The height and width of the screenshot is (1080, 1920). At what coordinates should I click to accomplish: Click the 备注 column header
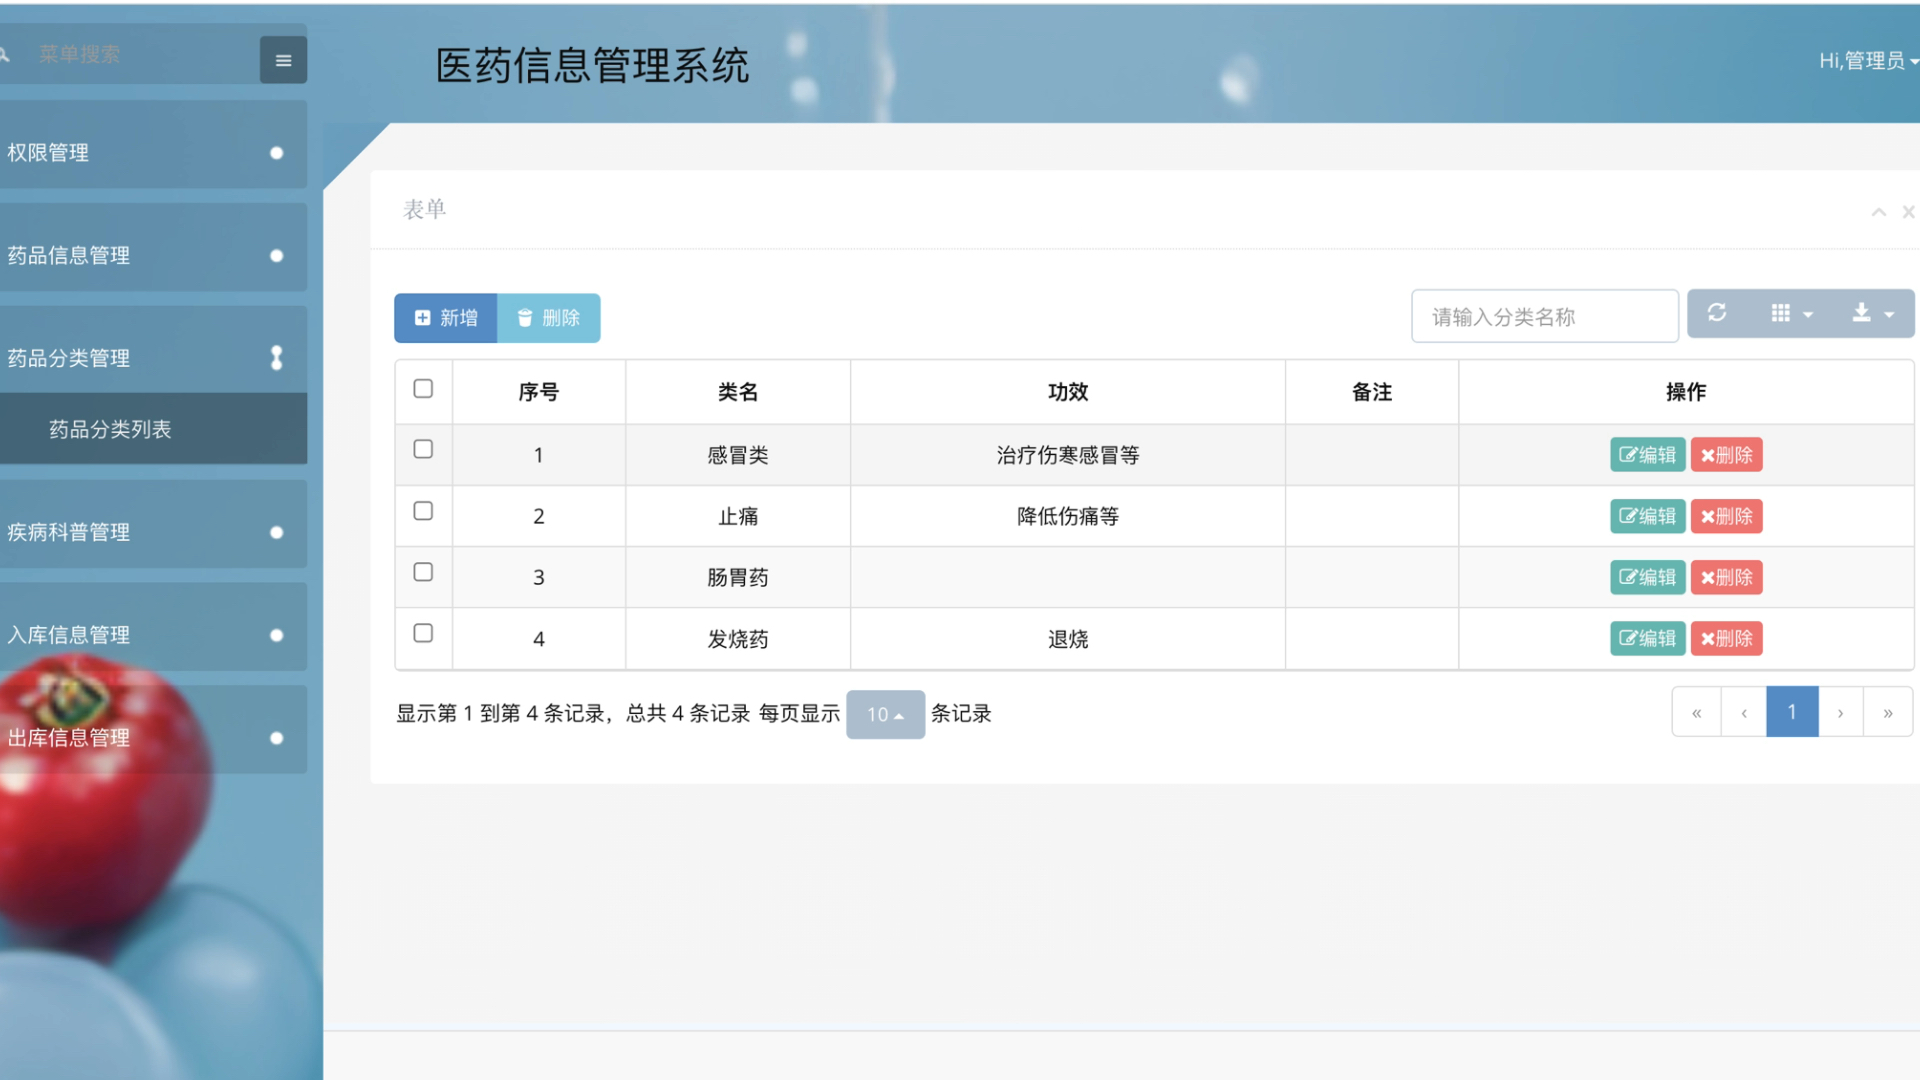point(1372,392)
